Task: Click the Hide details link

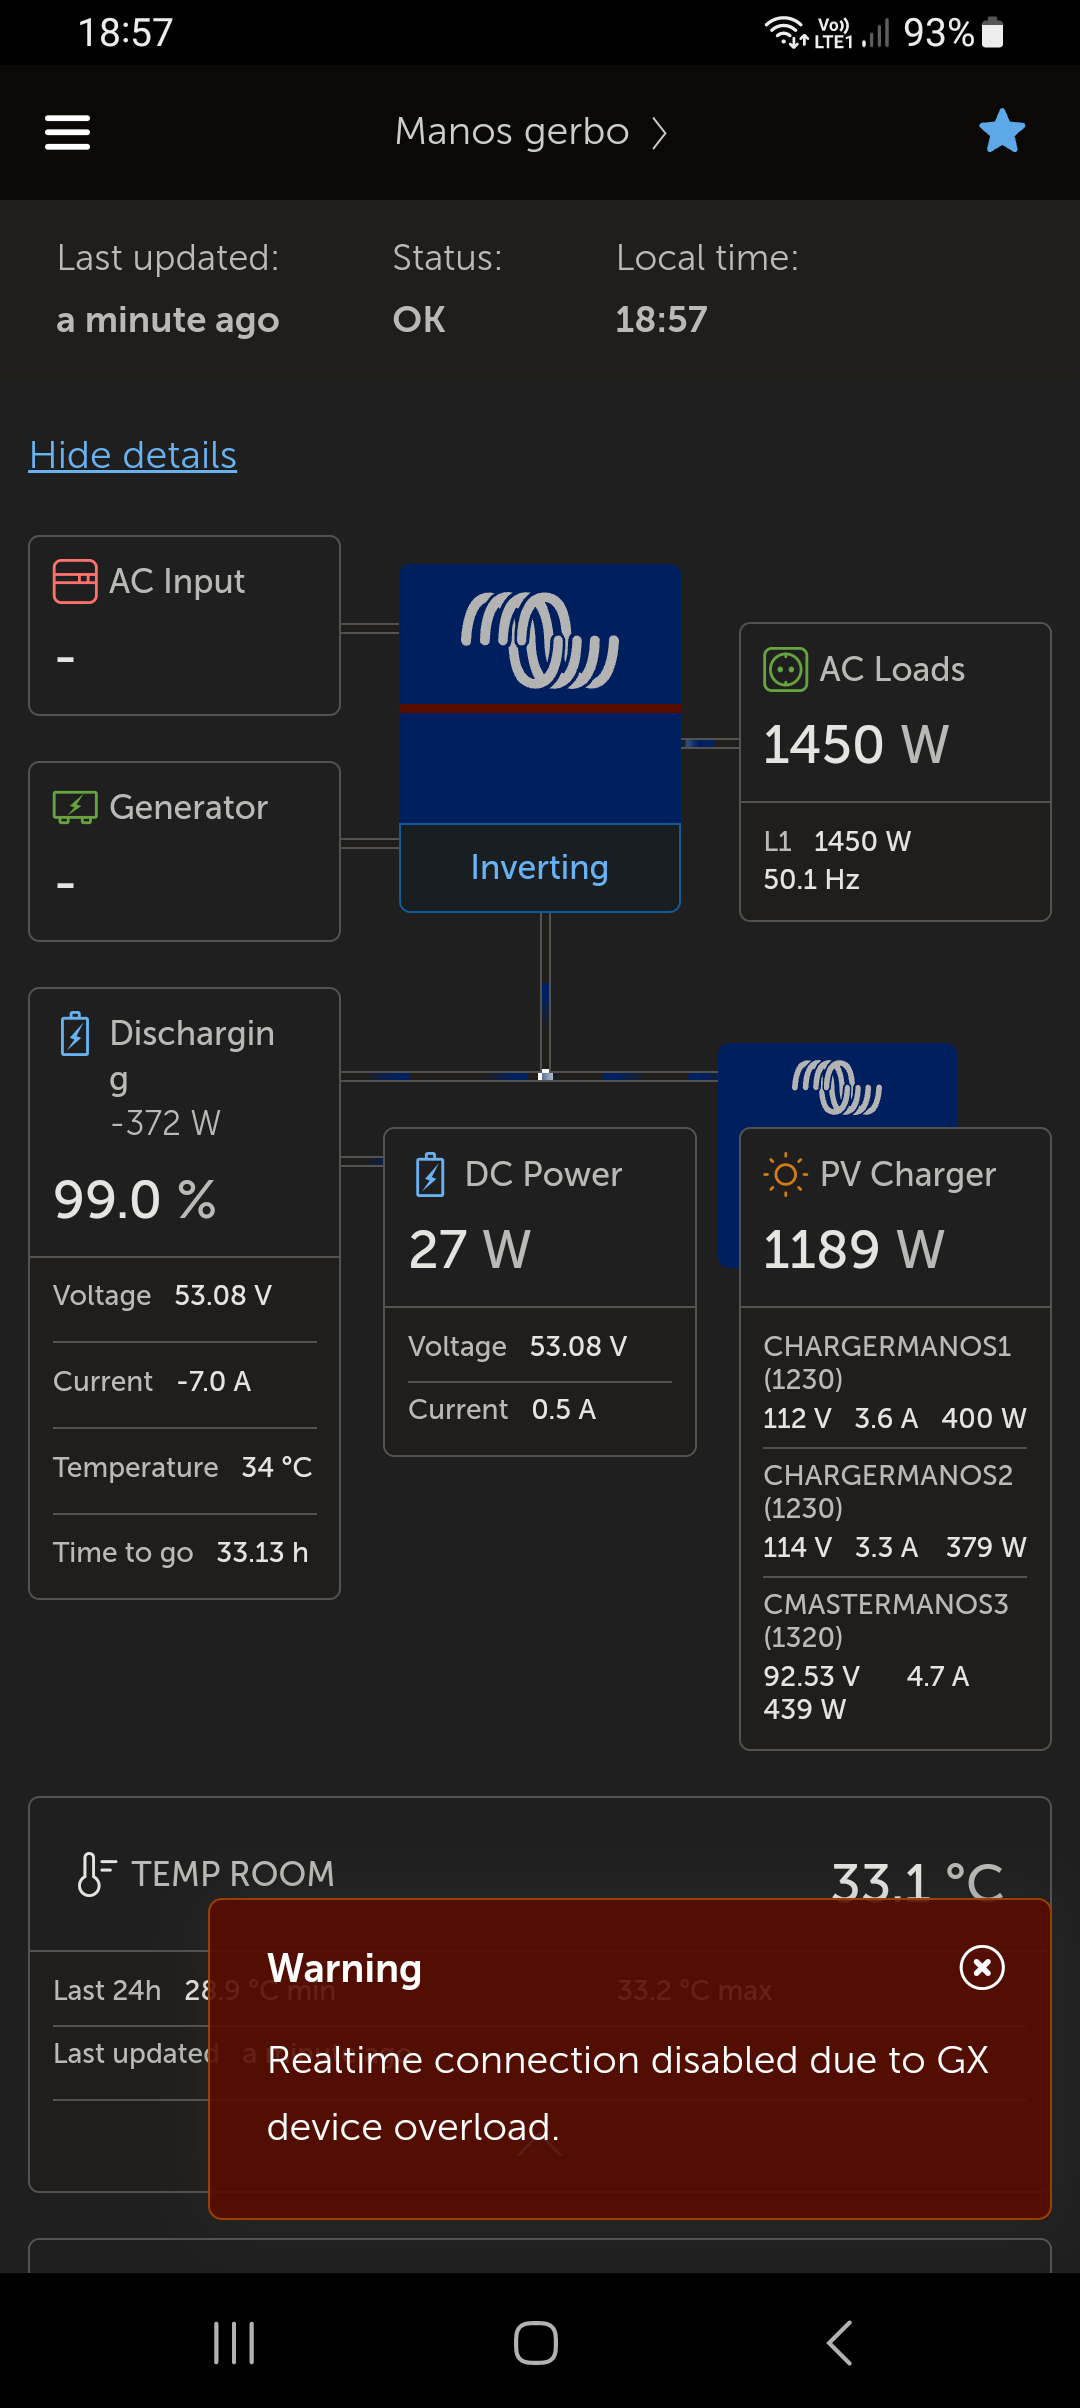Action: (x=133, y=456)
